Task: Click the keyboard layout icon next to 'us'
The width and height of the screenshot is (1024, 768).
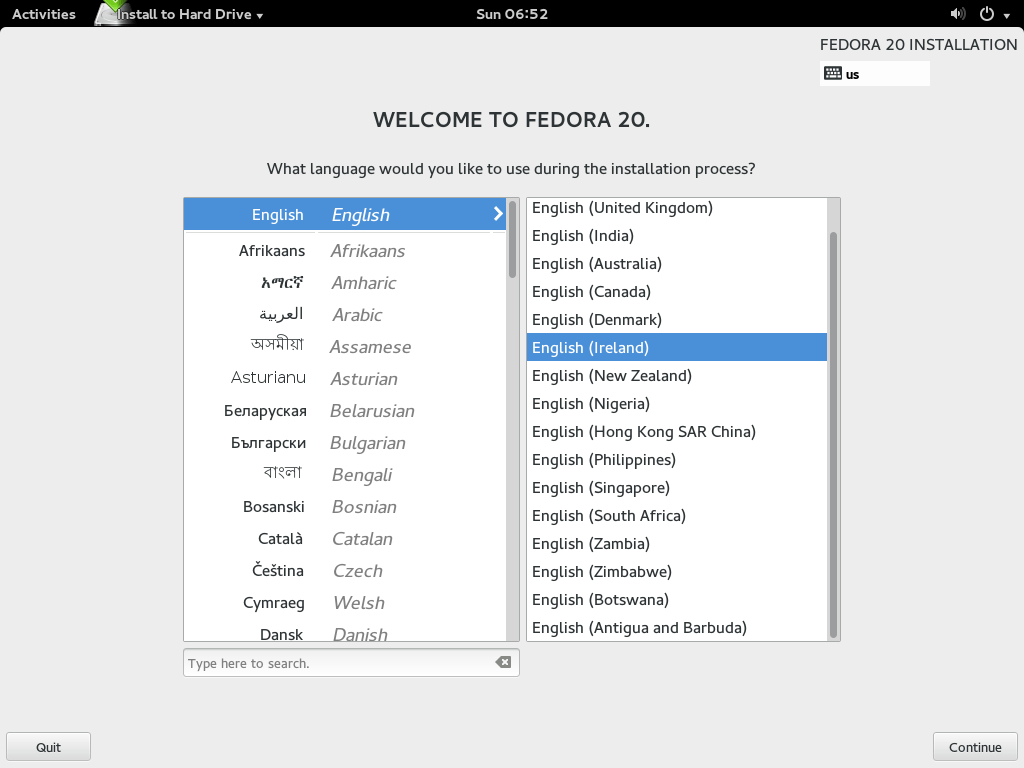Action: click(833, 73)
